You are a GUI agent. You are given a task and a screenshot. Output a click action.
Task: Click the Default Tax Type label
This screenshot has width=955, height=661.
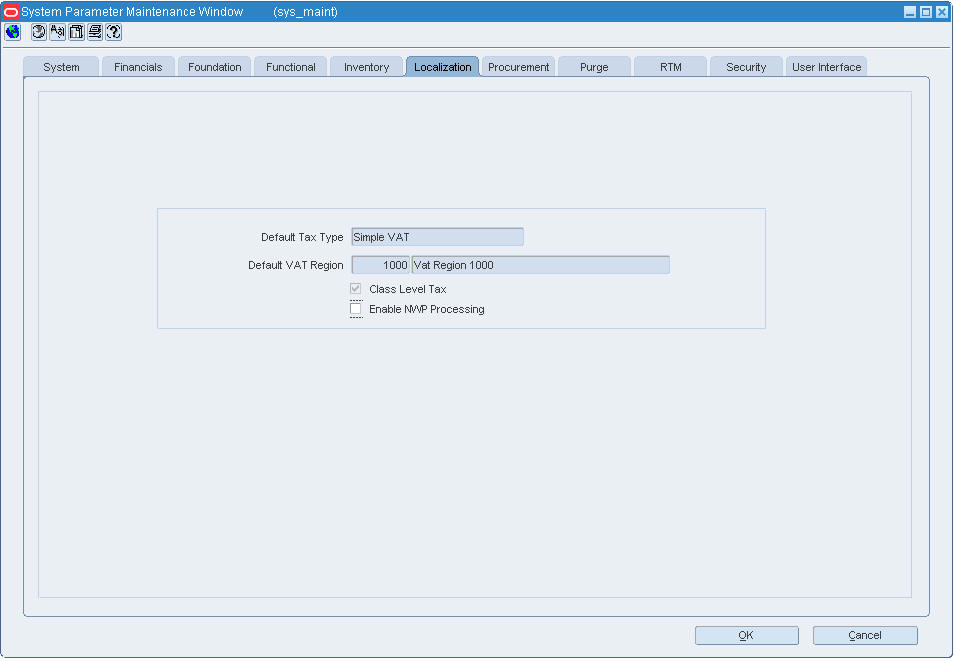tap(302, 237)
